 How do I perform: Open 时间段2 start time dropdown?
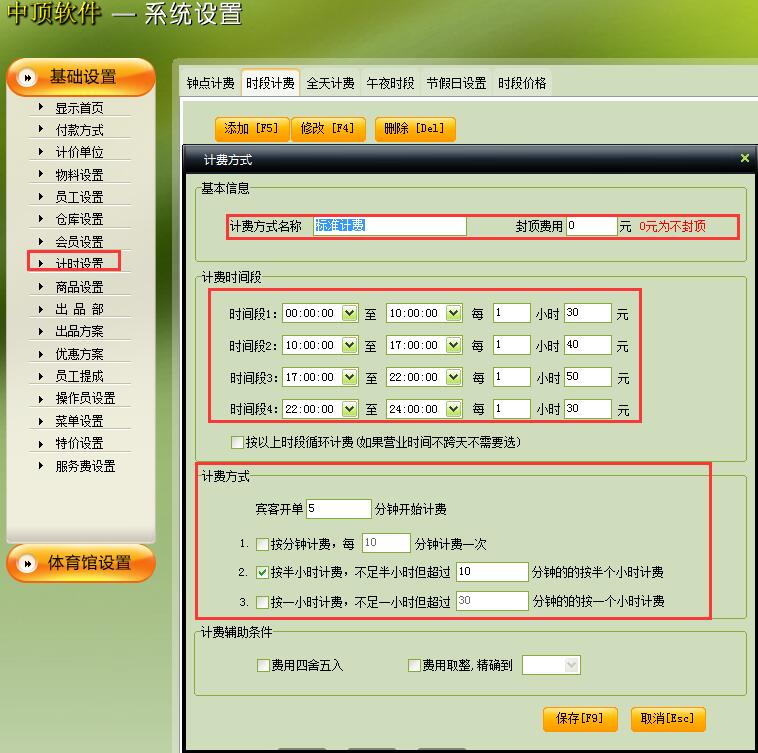[x=349, y=345]
